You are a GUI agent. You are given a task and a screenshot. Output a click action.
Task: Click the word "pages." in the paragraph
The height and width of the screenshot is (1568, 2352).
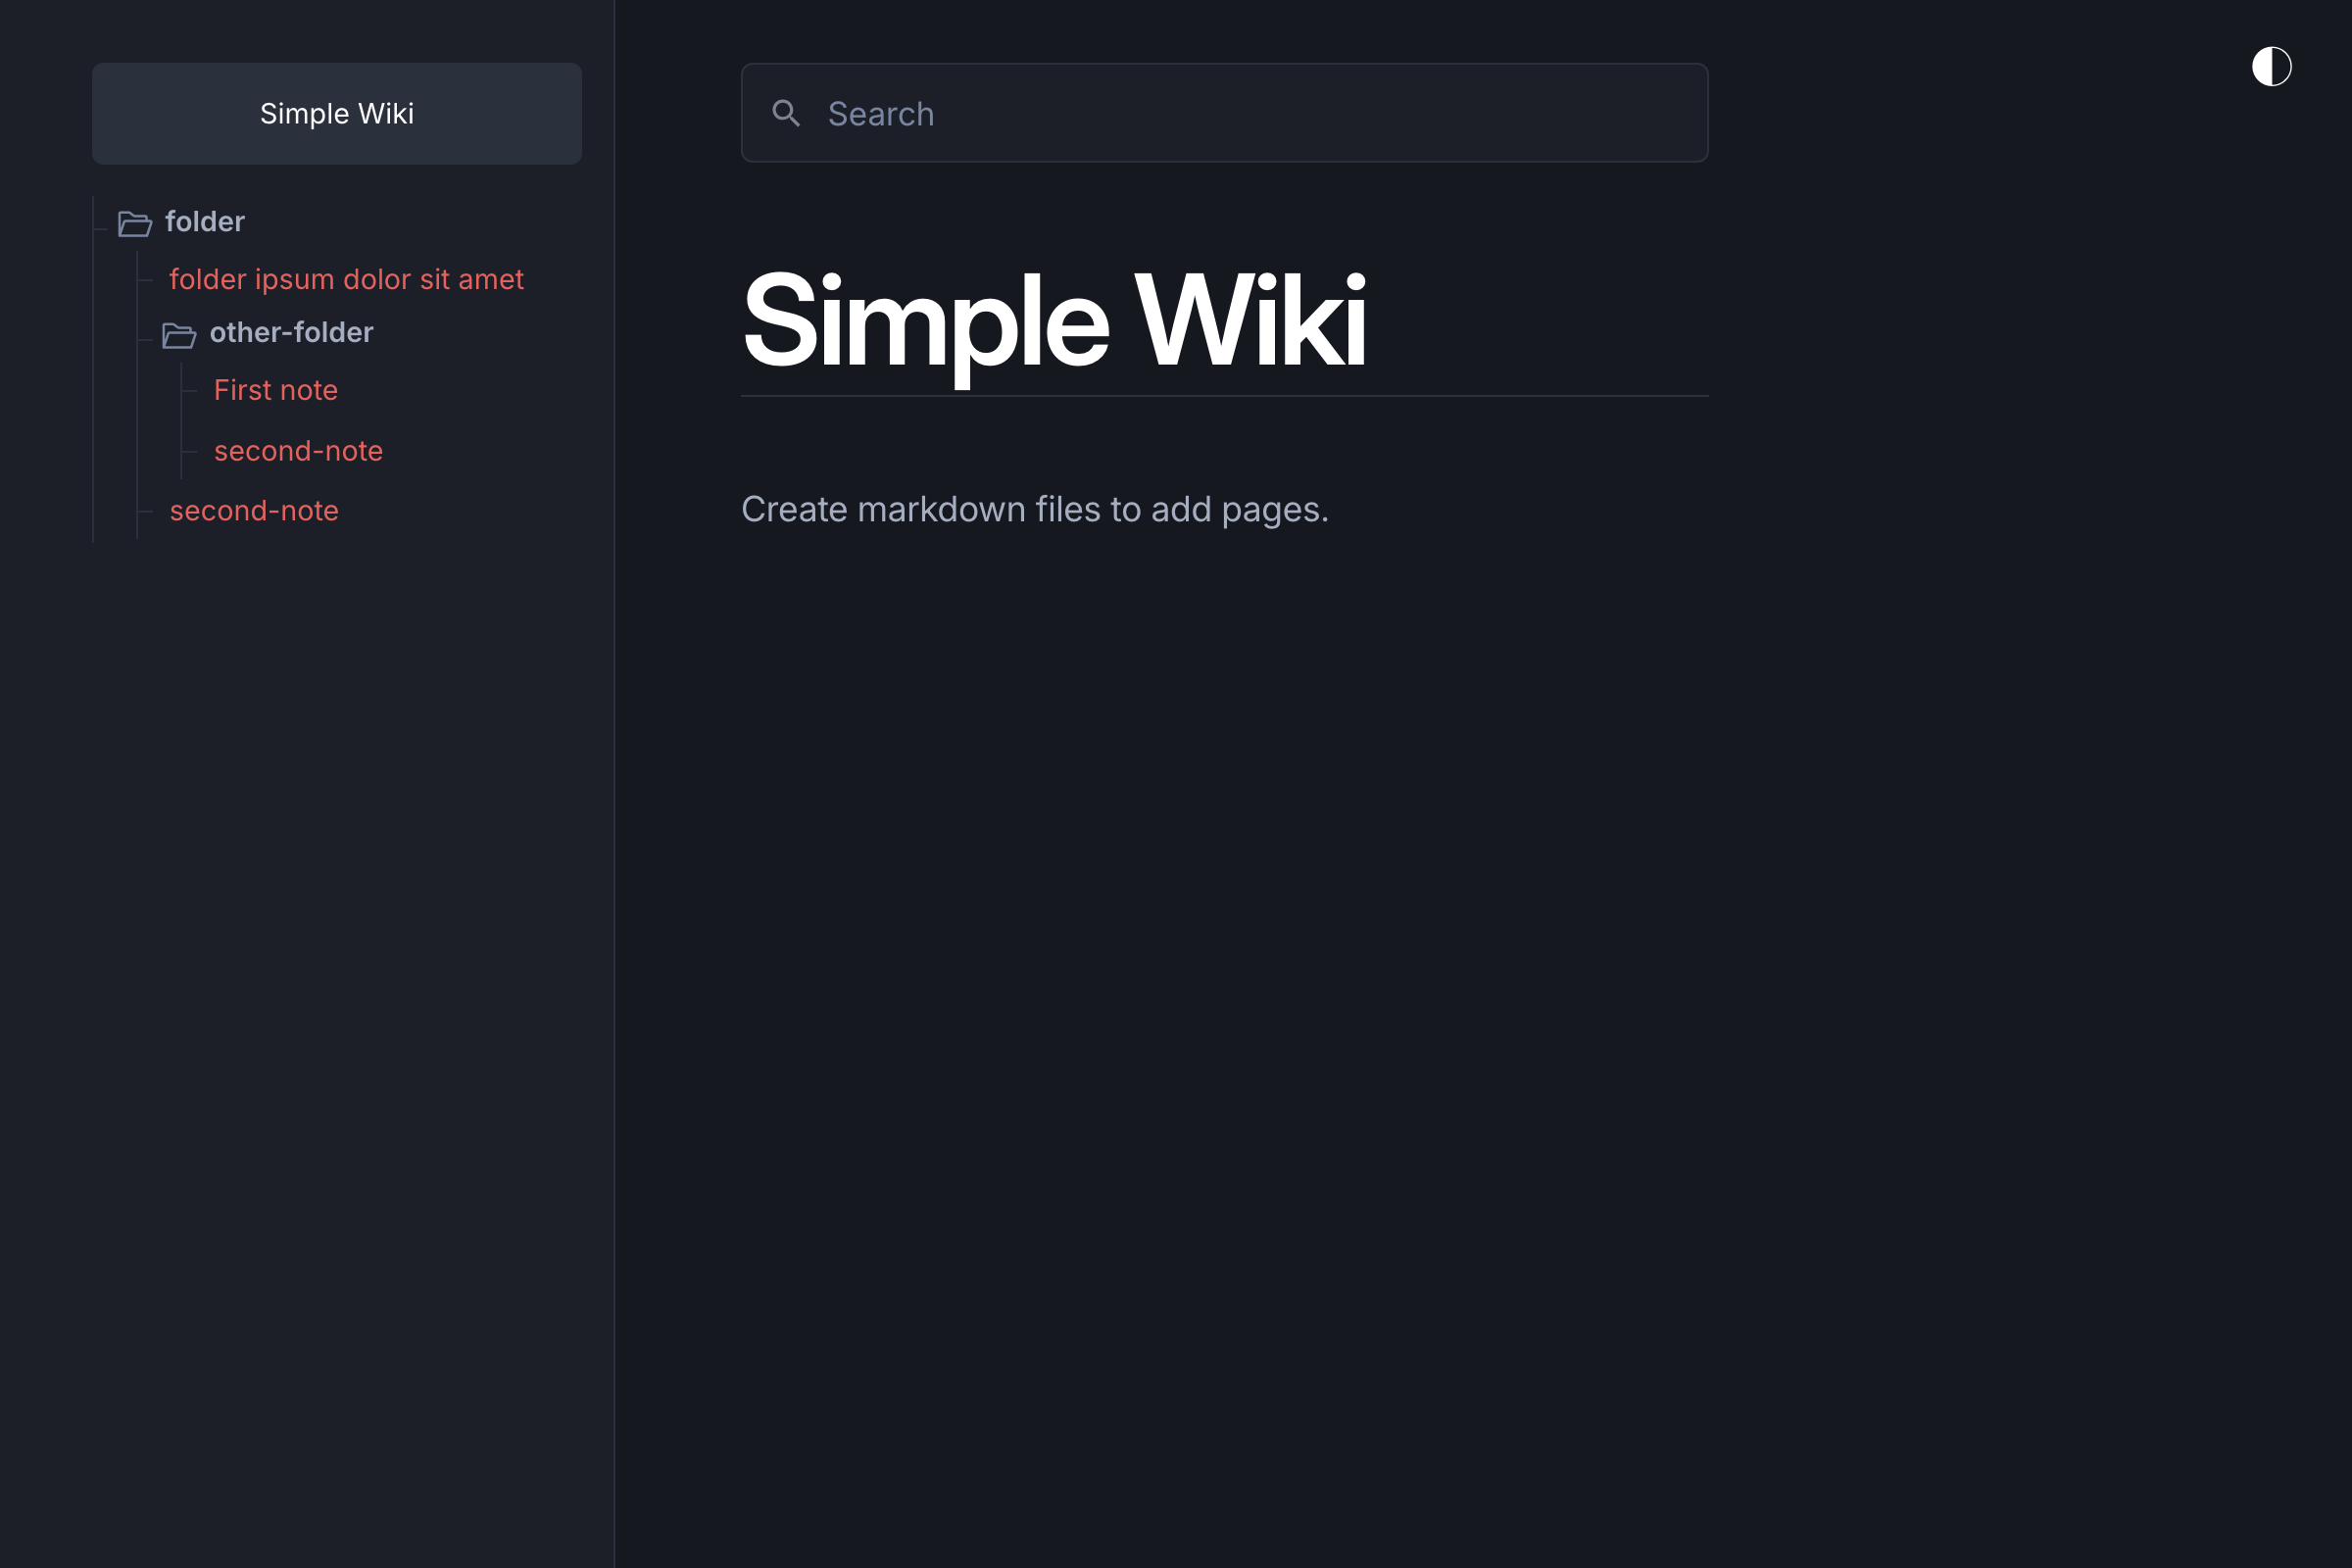point(1275,510)
